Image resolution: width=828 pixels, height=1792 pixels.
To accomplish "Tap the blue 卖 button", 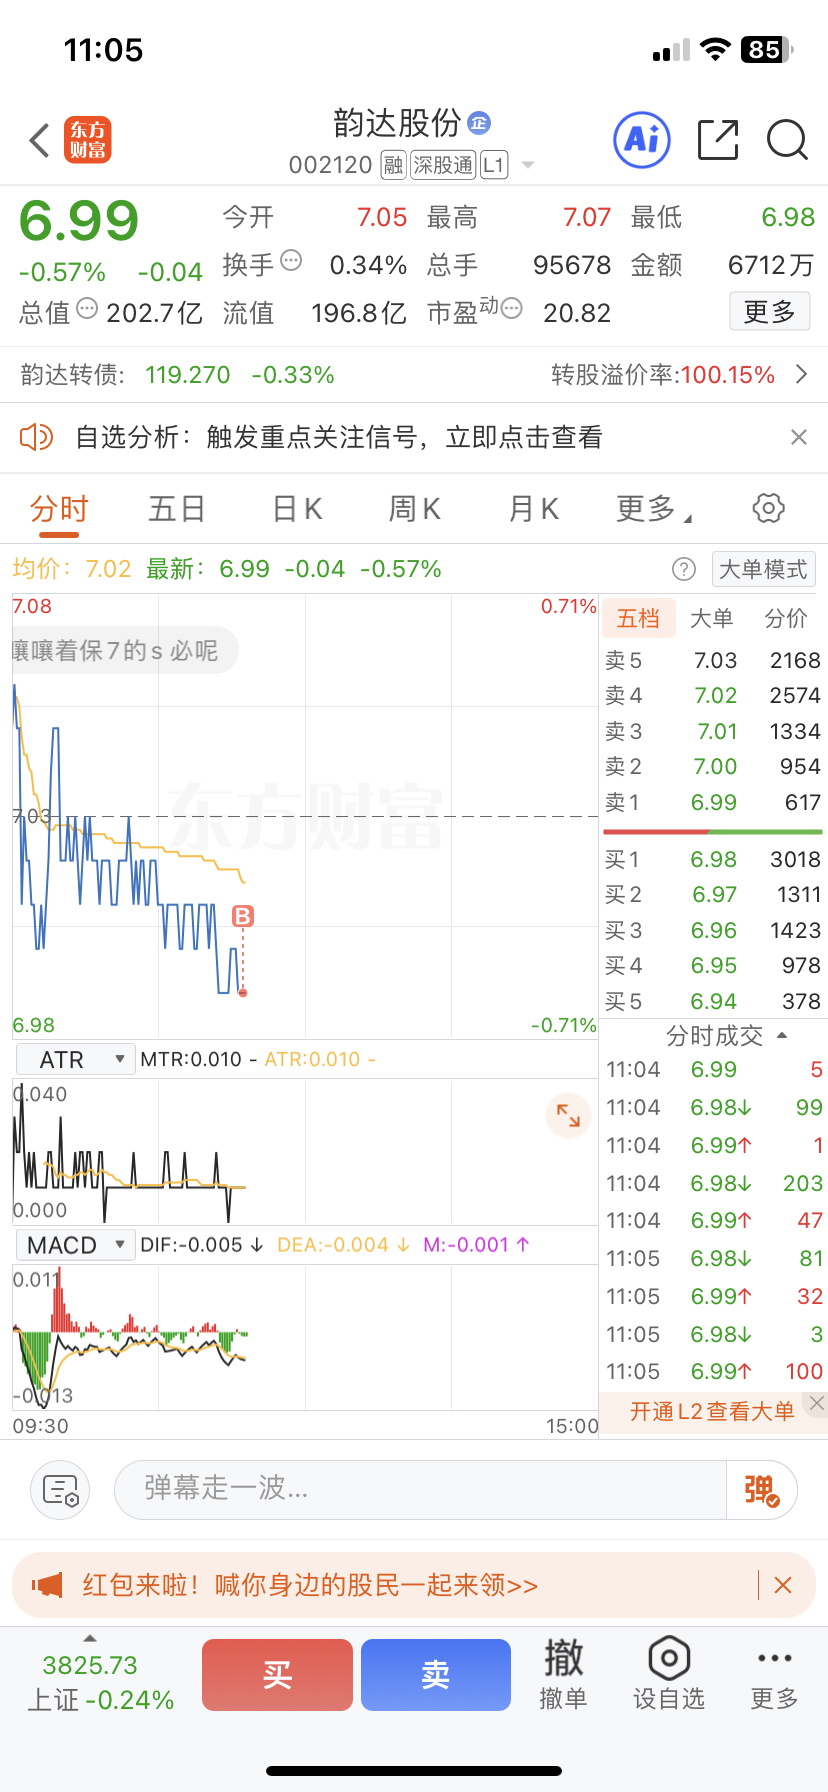I will tap(436, 1675).
